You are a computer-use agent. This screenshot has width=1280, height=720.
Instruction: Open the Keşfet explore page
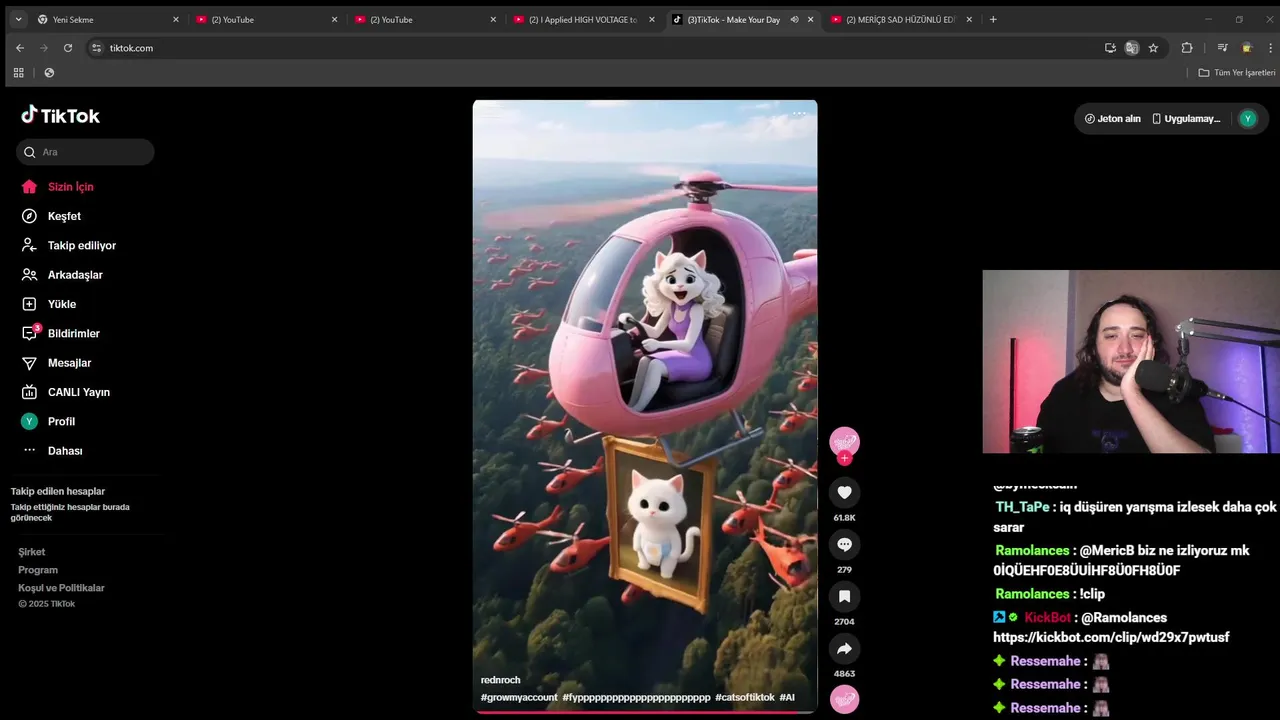52,216
